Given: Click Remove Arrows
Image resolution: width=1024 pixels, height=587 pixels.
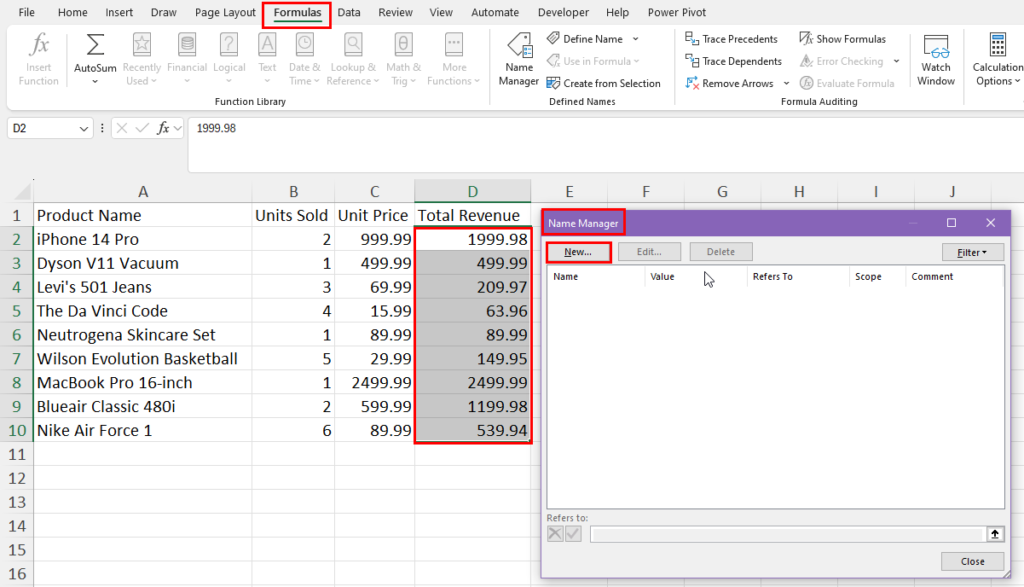Looking at the screenshot, I should 729,84.
